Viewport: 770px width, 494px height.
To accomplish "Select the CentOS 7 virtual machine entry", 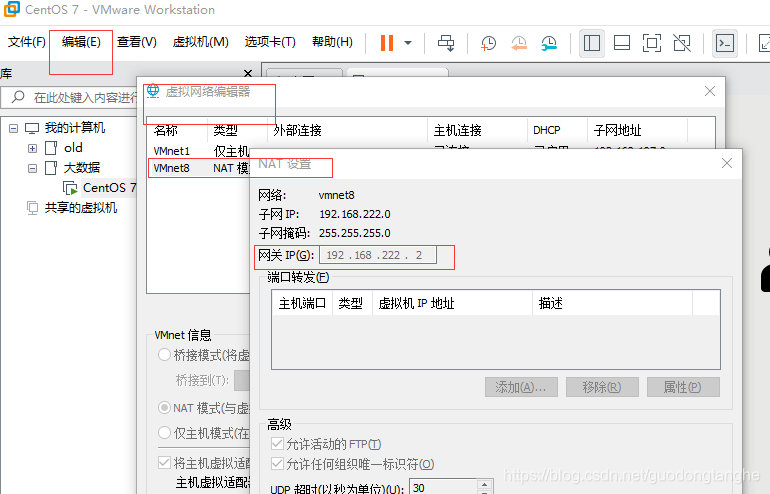I will [x=110, y=188].
